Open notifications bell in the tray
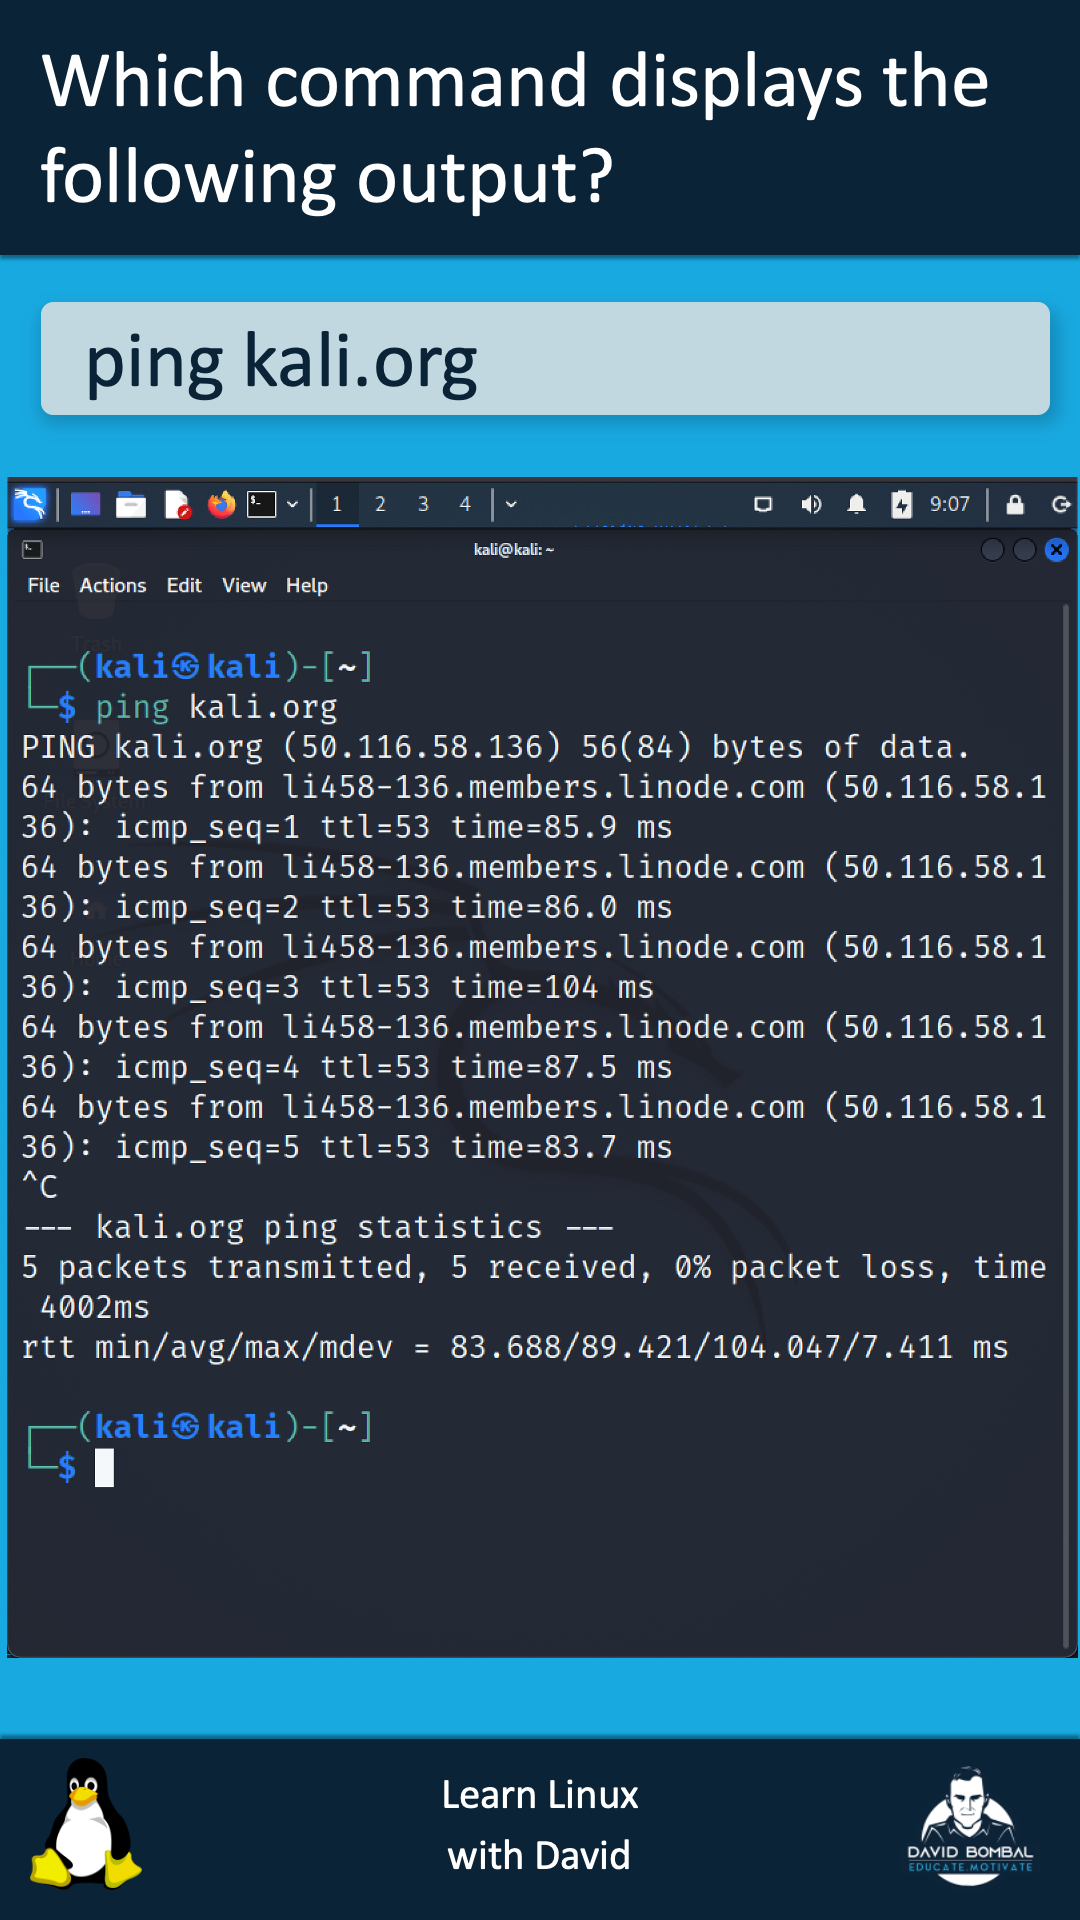This screenshot has width=1080, height=1920. [x=856, y=504]
